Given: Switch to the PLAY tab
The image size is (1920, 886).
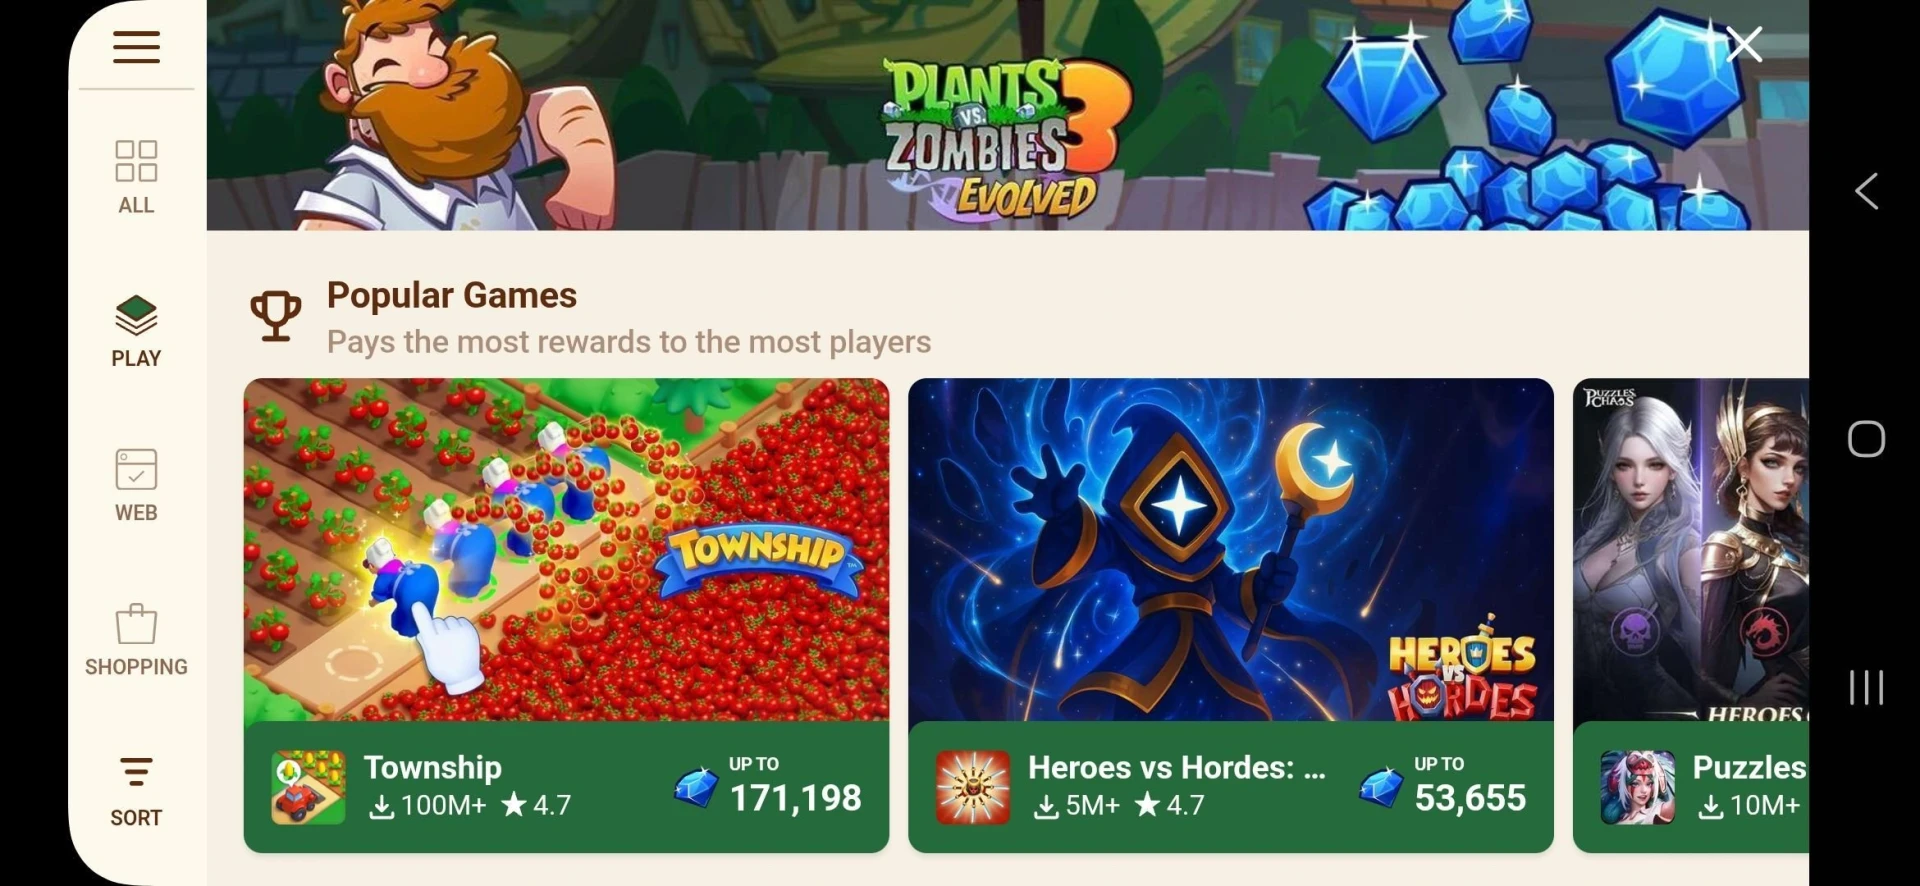Looking at the screenshot, I should pos(136,331).
